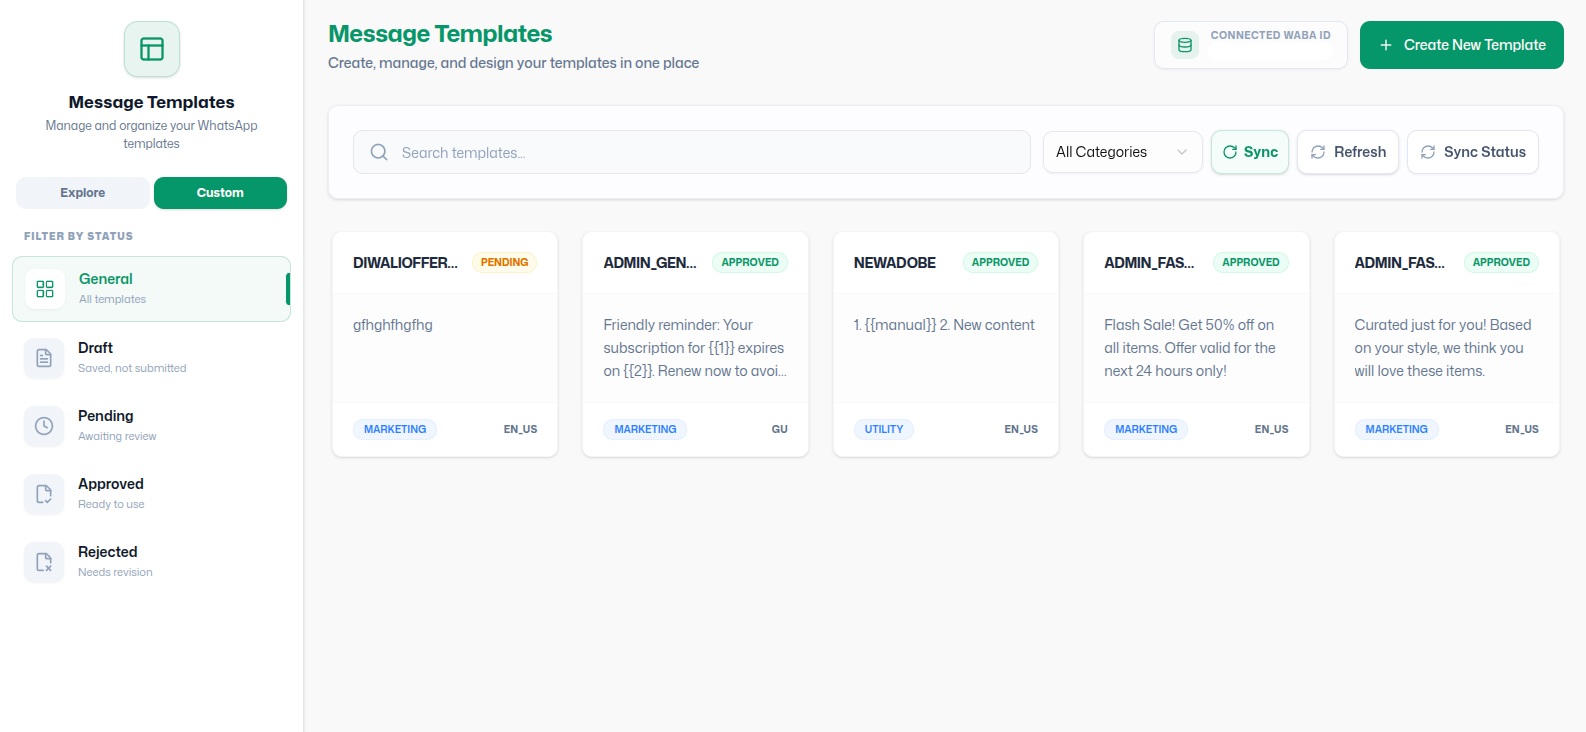Click EN_US label on NEWADOBE card
1586x732 pixels.
(x=1021, y=429)
